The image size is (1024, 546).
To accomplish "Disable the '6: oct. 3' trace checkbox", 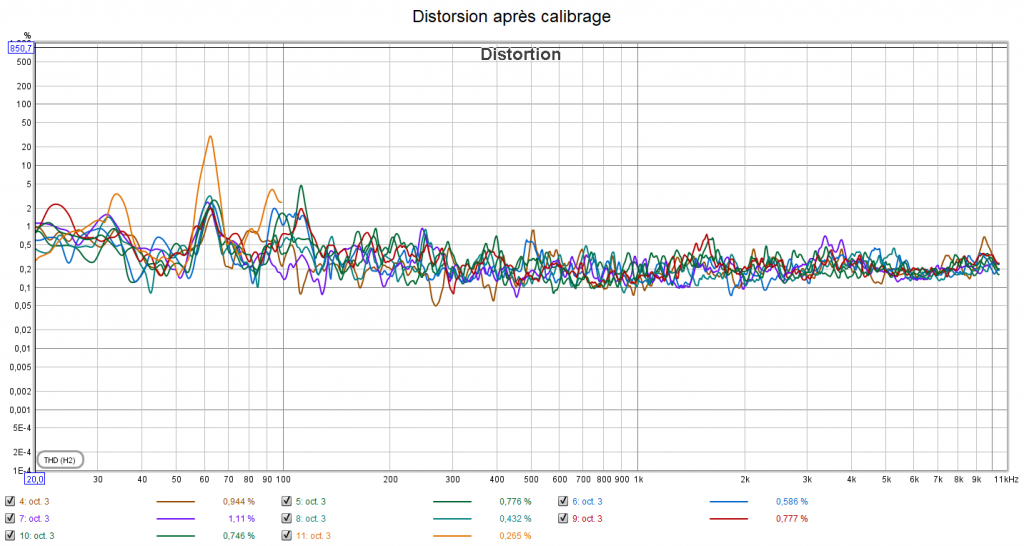I will [563, 501].
